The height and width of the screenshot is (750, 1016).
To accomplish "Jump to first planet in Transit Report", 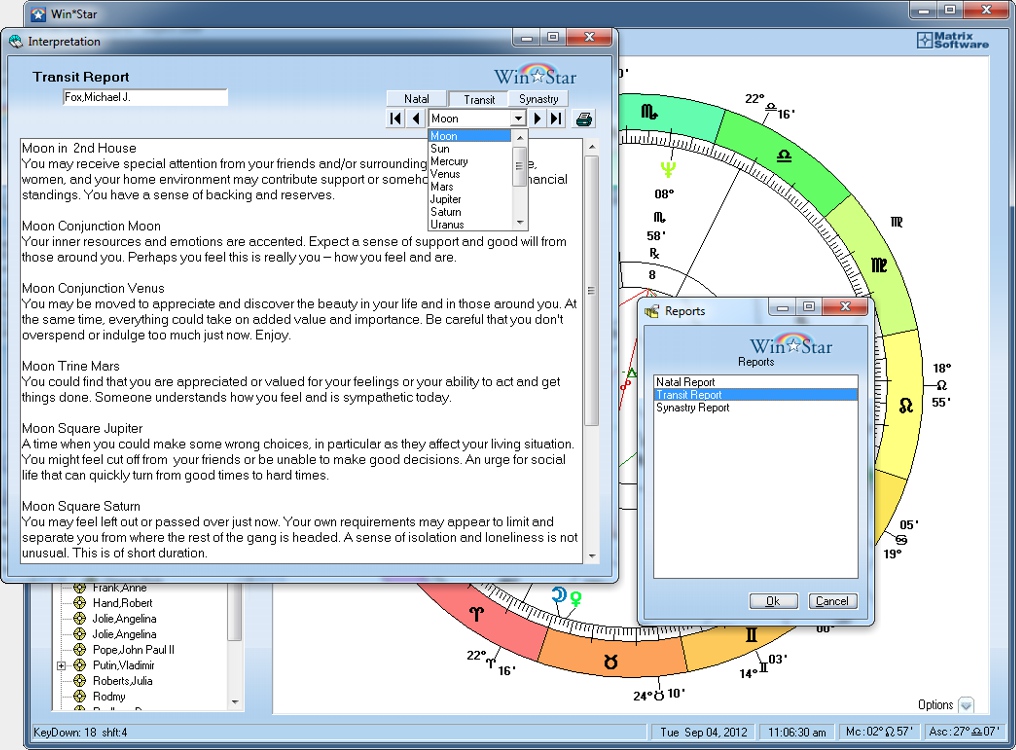I will 395,119.
